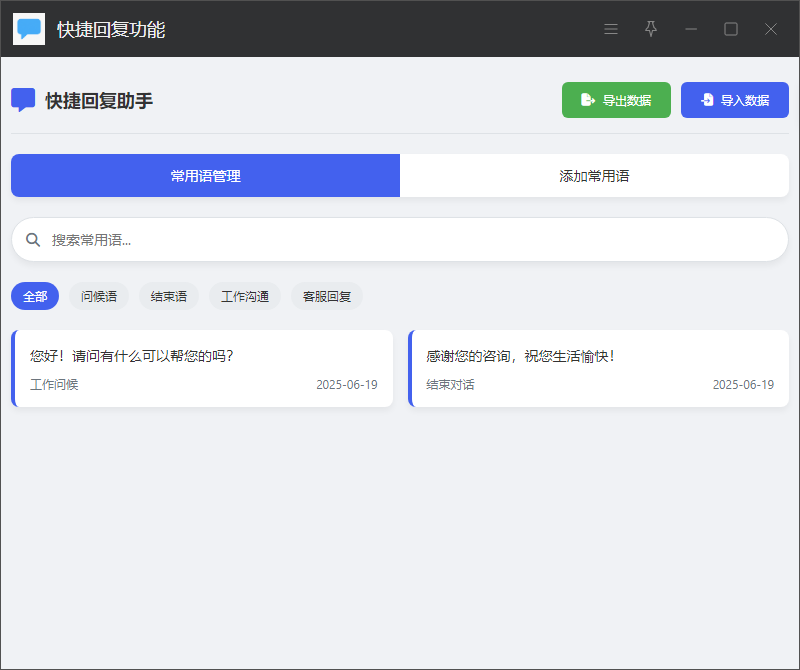Click the 快捷回复助手 heading
The height and width of the screenshot is (670, 800).
click(x=99, y=101)
